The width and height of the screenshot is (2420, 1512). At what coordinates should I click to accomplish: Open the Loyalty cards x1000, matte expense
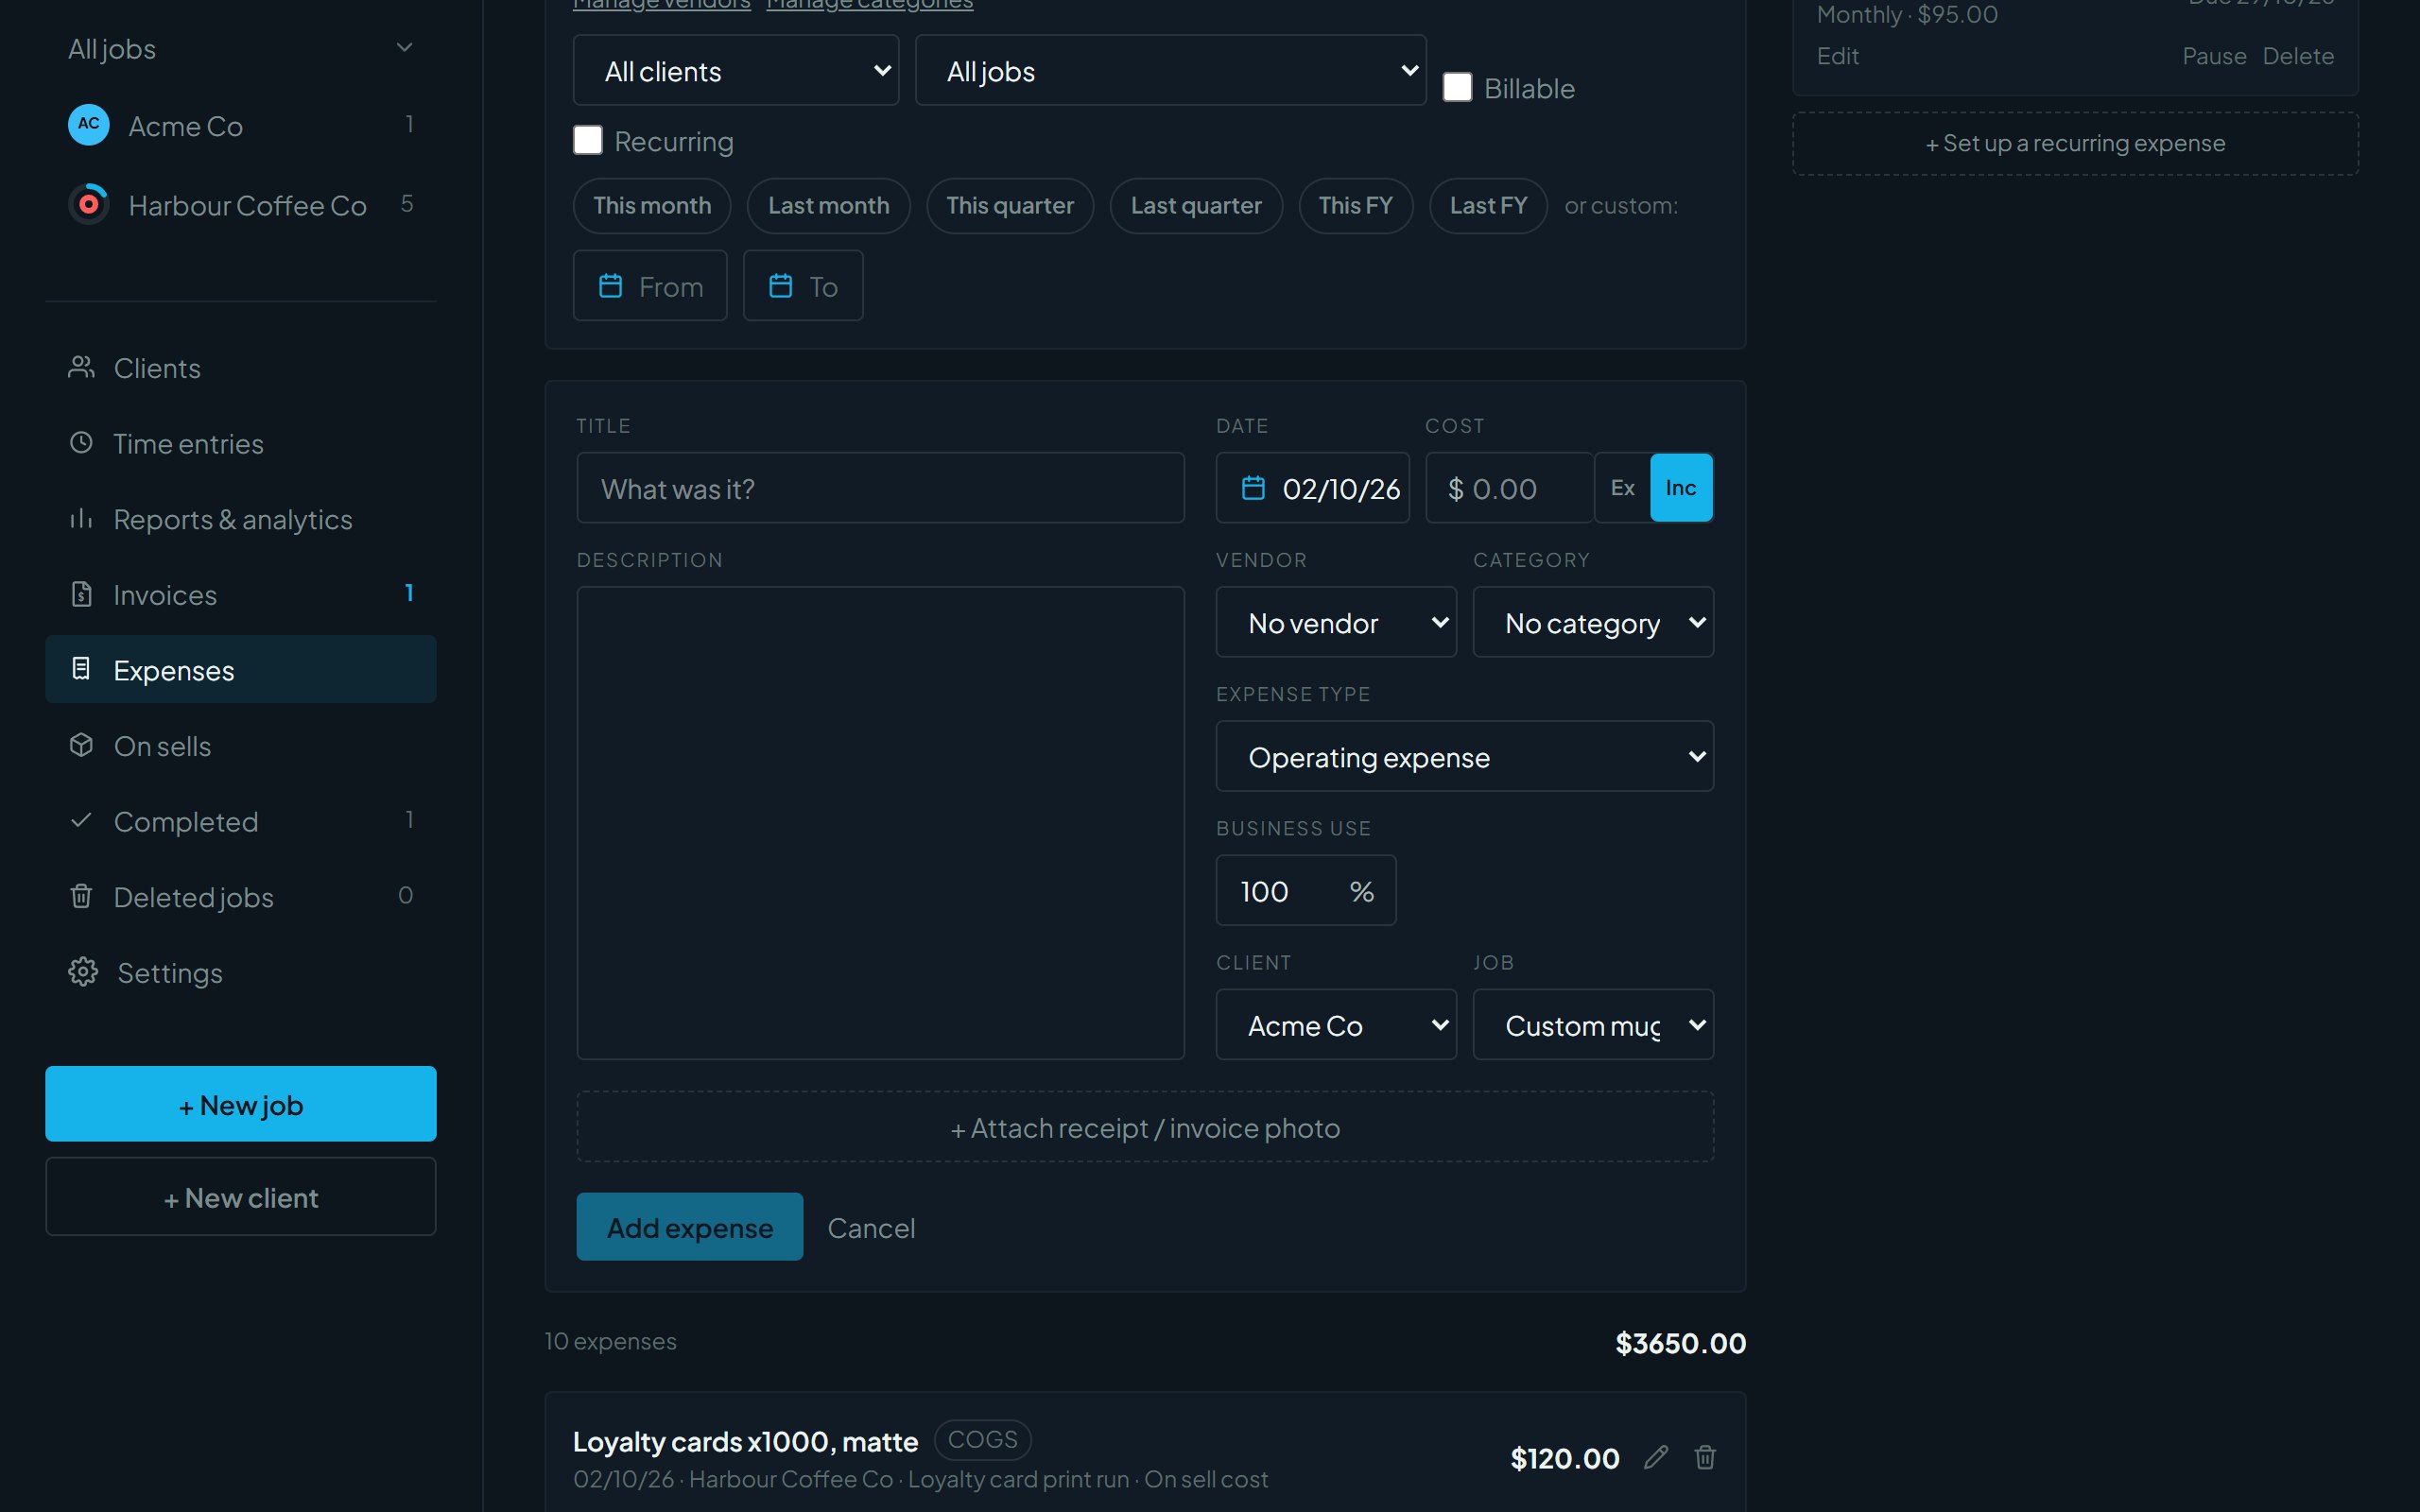pyautogui.click(x=745, y=1441)
